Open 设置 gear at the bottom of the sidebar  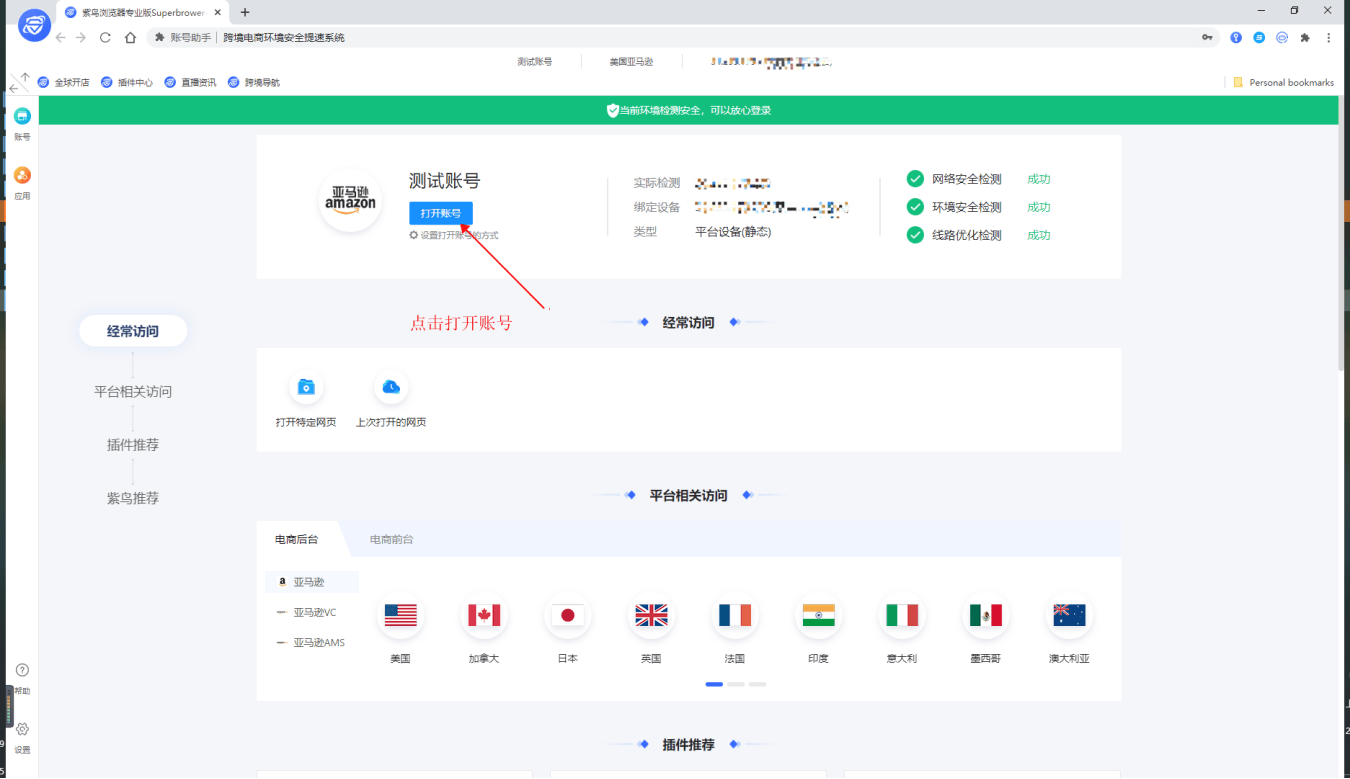coord(21,736)
